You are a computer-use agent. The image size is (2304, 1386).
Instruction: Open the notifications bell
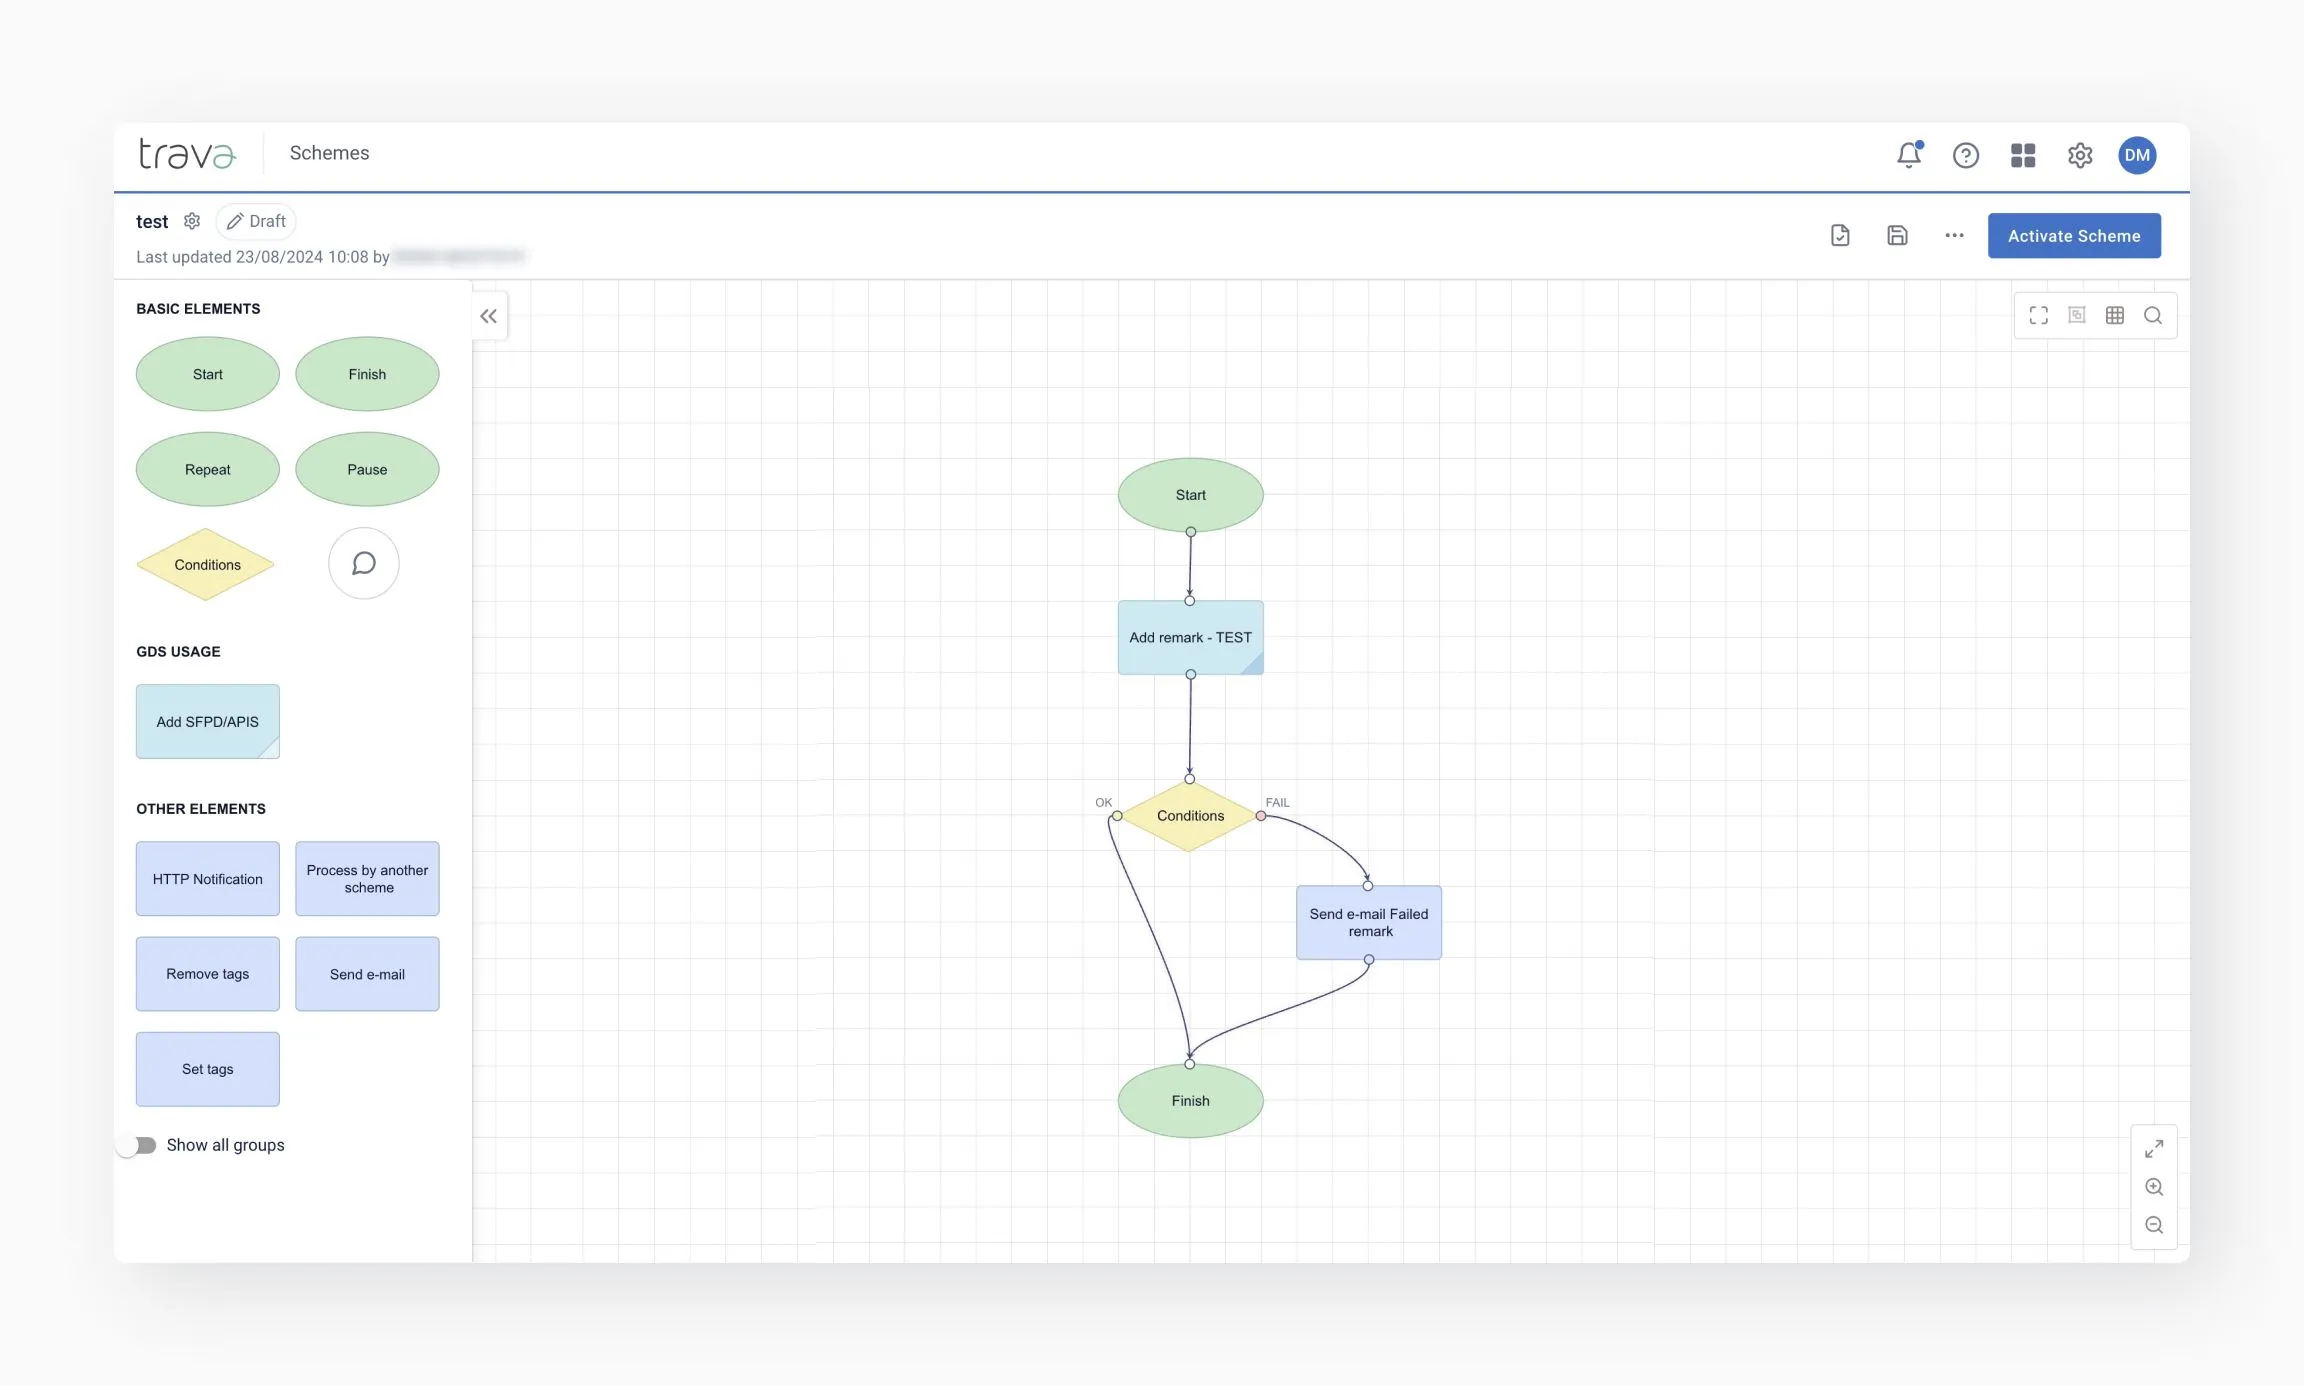[1908, 155]
